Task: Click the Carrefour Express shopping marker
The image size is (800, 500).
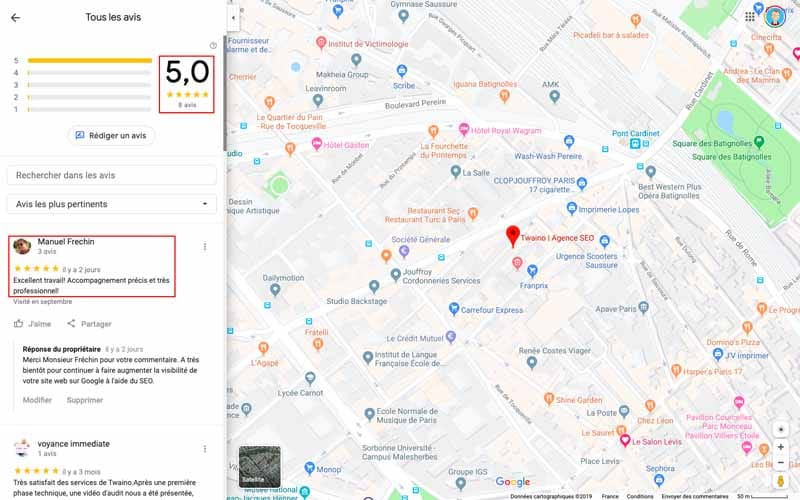Action: click(454, 309)
